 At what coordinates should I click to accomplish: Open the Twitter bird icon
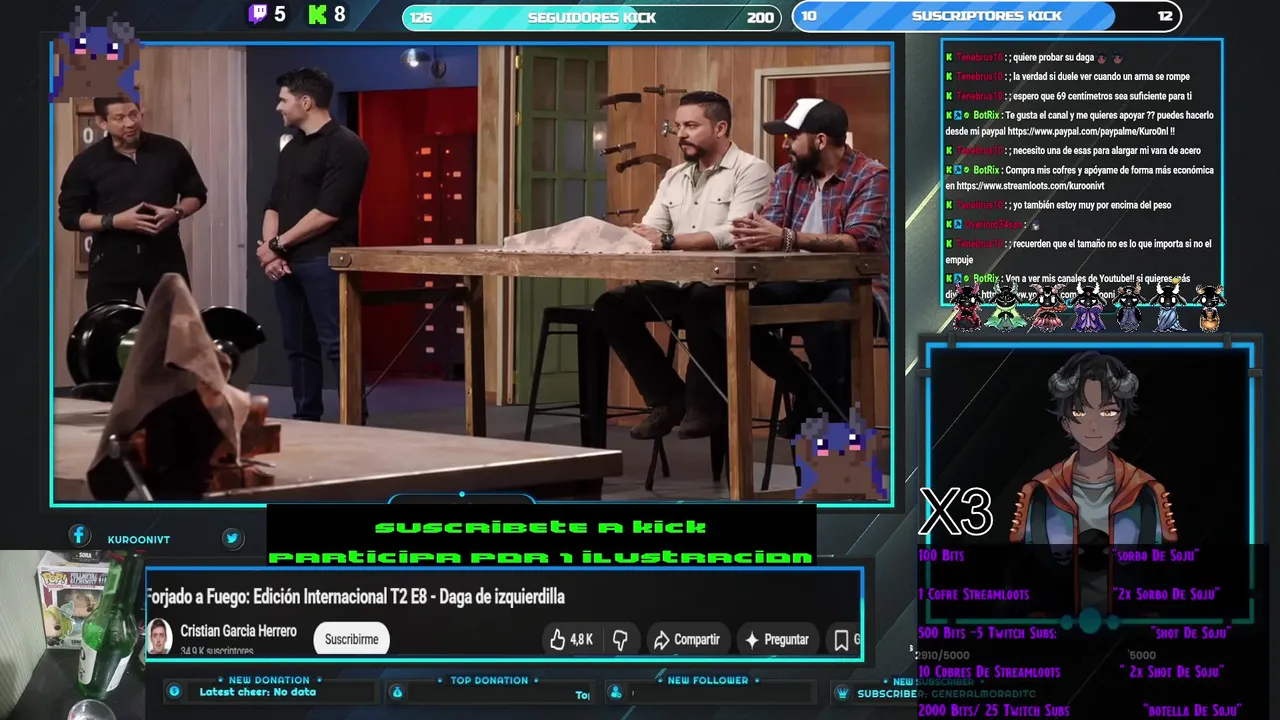pos(232,538)
